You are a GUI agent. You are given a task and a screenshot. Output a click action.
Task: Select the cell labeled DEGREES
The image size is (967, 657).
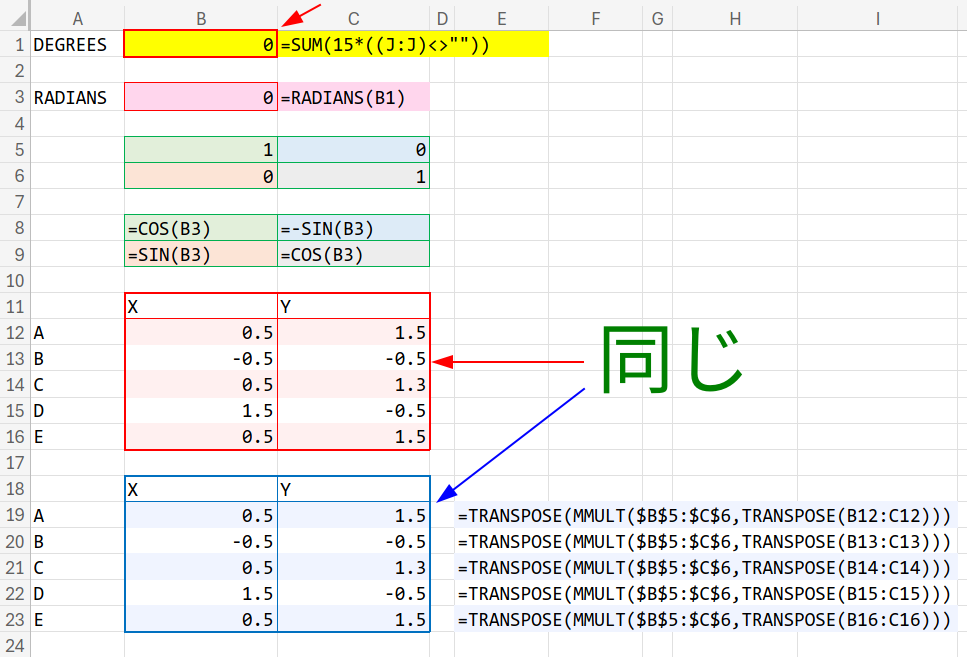click(x=70, y=45)
